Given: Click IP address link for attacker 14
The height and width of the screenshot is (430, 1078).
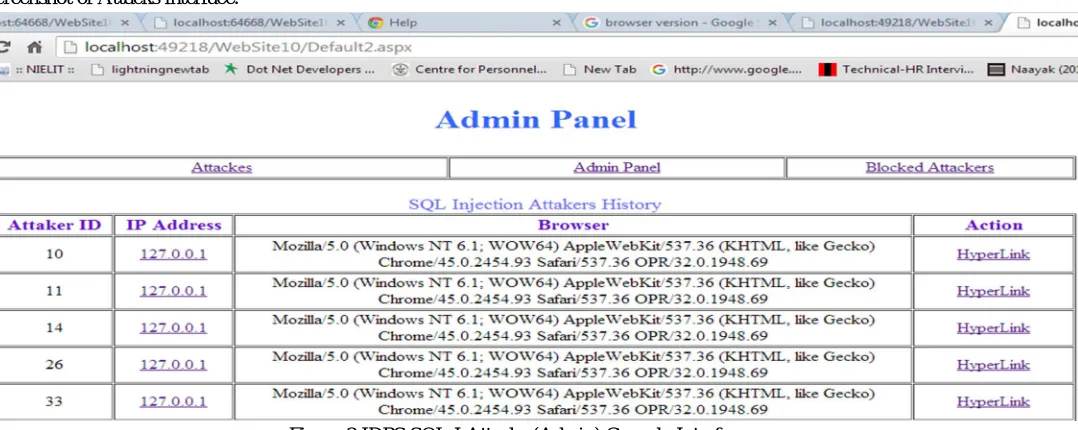Looking at the screenshot, I should 173,328.
